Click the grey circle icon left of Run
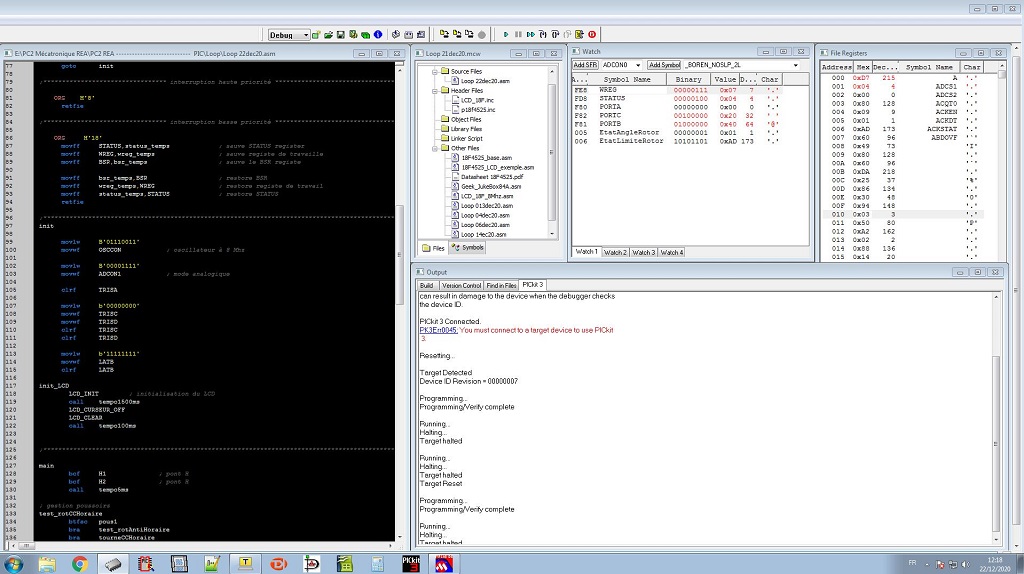 point(482,35)
